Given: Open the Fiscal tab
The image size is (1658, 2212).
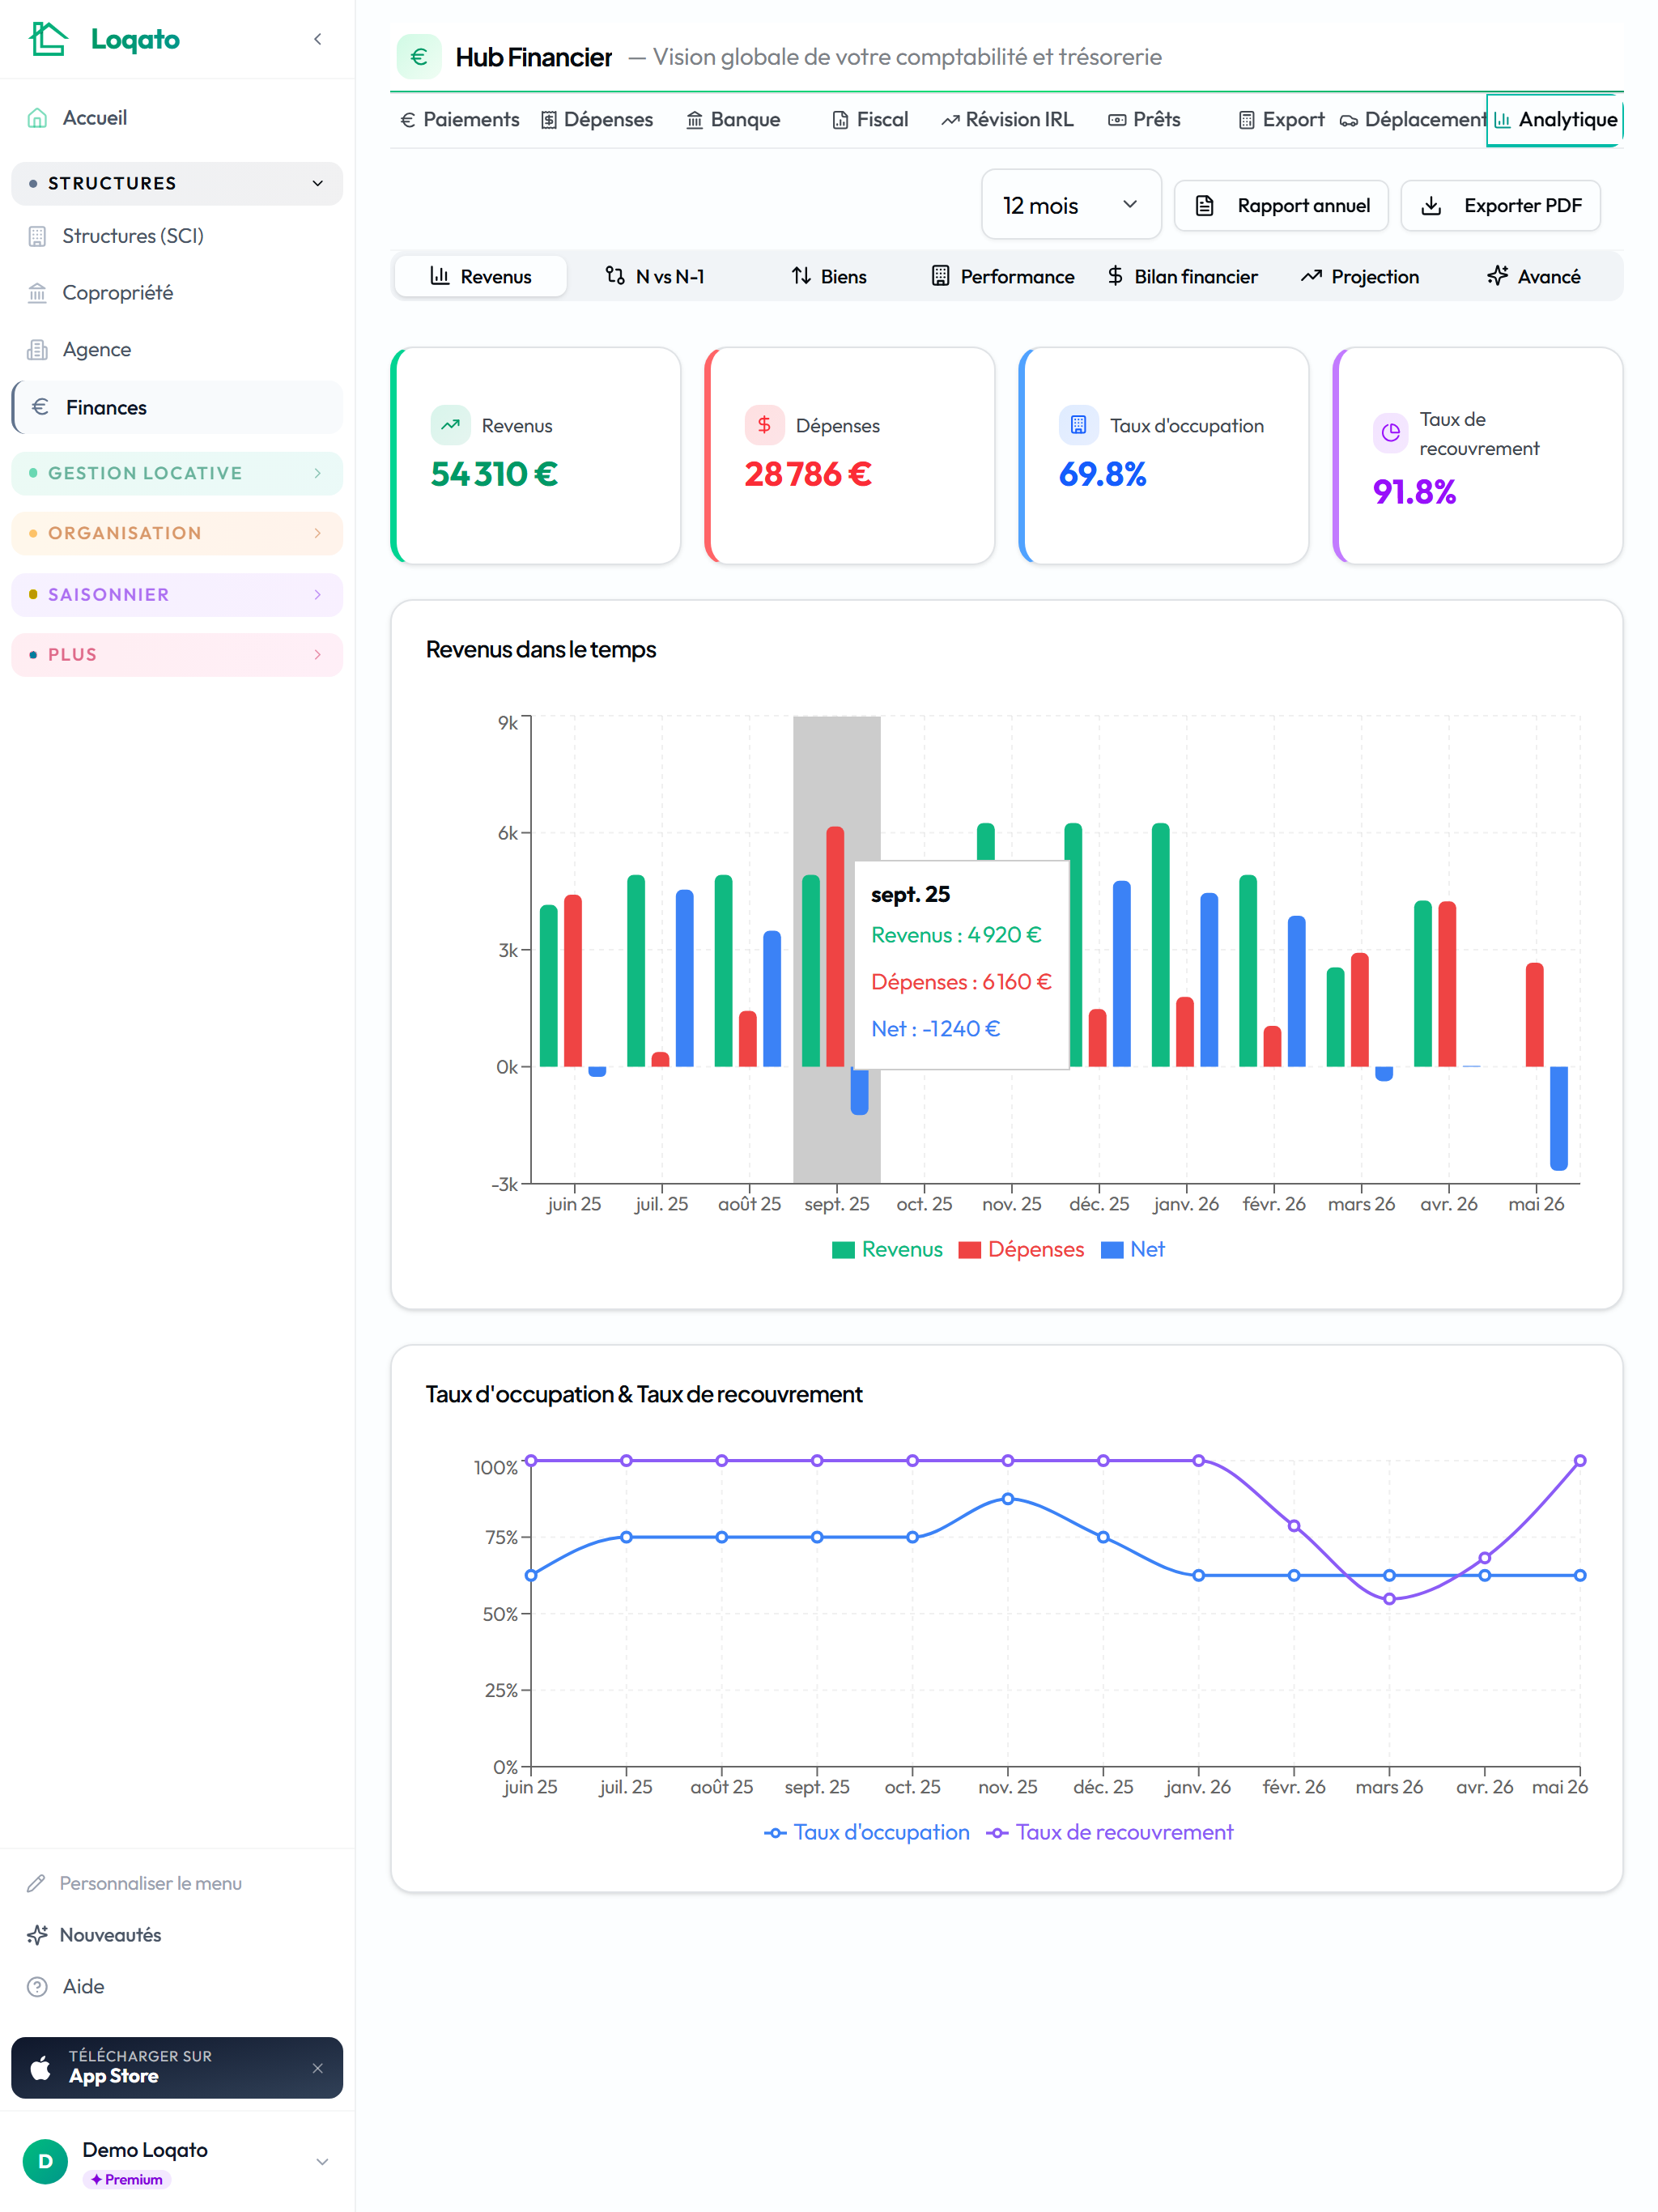Looking at the screenshot, I should coord(870,119).
